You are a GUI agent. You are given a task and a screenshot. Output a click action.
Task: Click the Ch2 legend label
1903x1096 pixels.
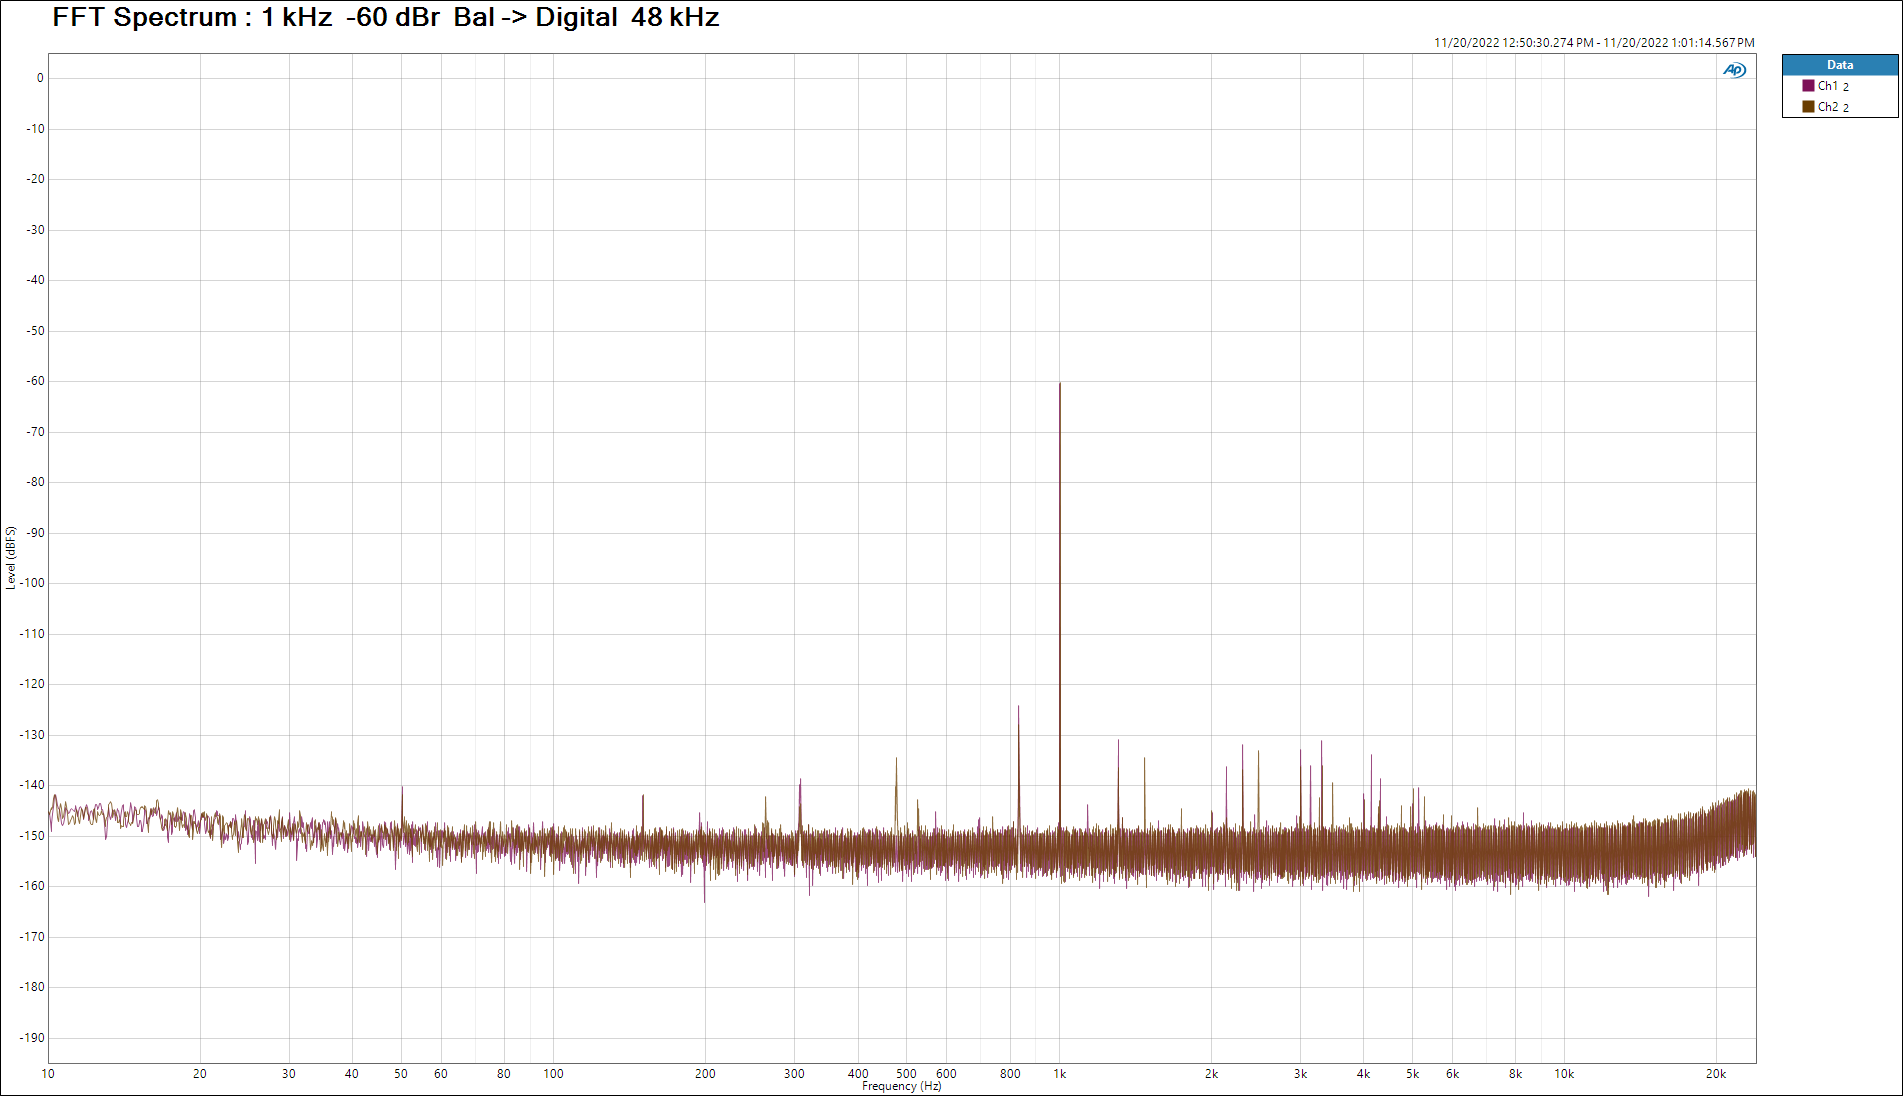coord(1828,107)
